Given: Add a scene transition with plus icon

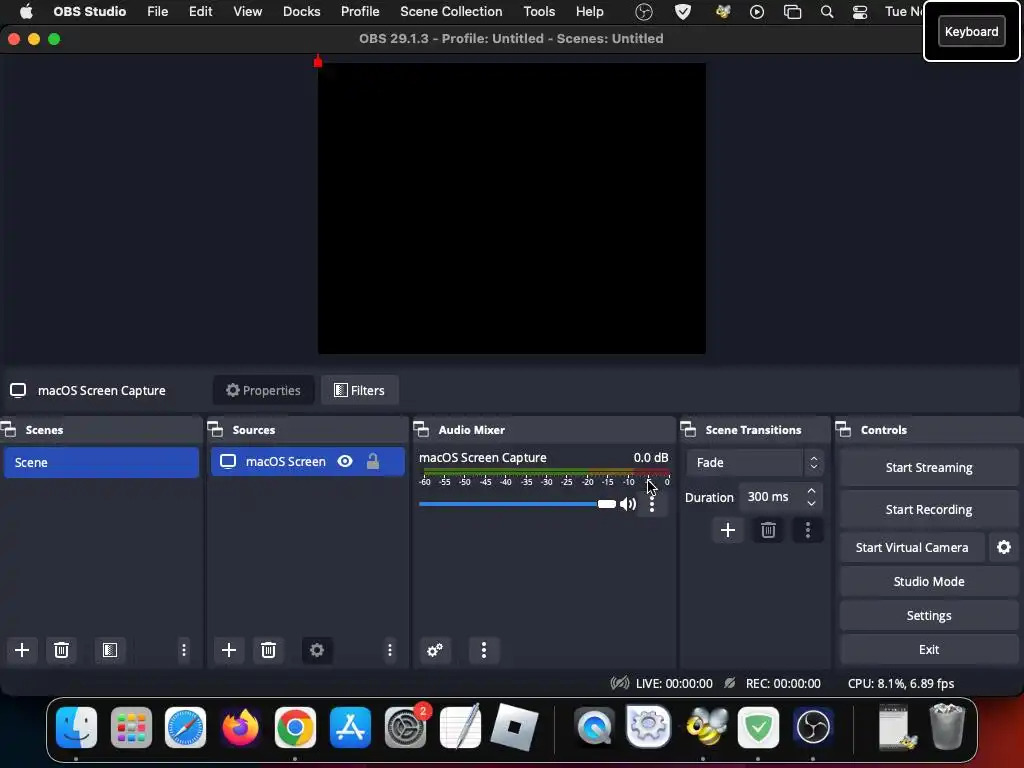Looking at the screenshot, I should (x=728, y=530).
